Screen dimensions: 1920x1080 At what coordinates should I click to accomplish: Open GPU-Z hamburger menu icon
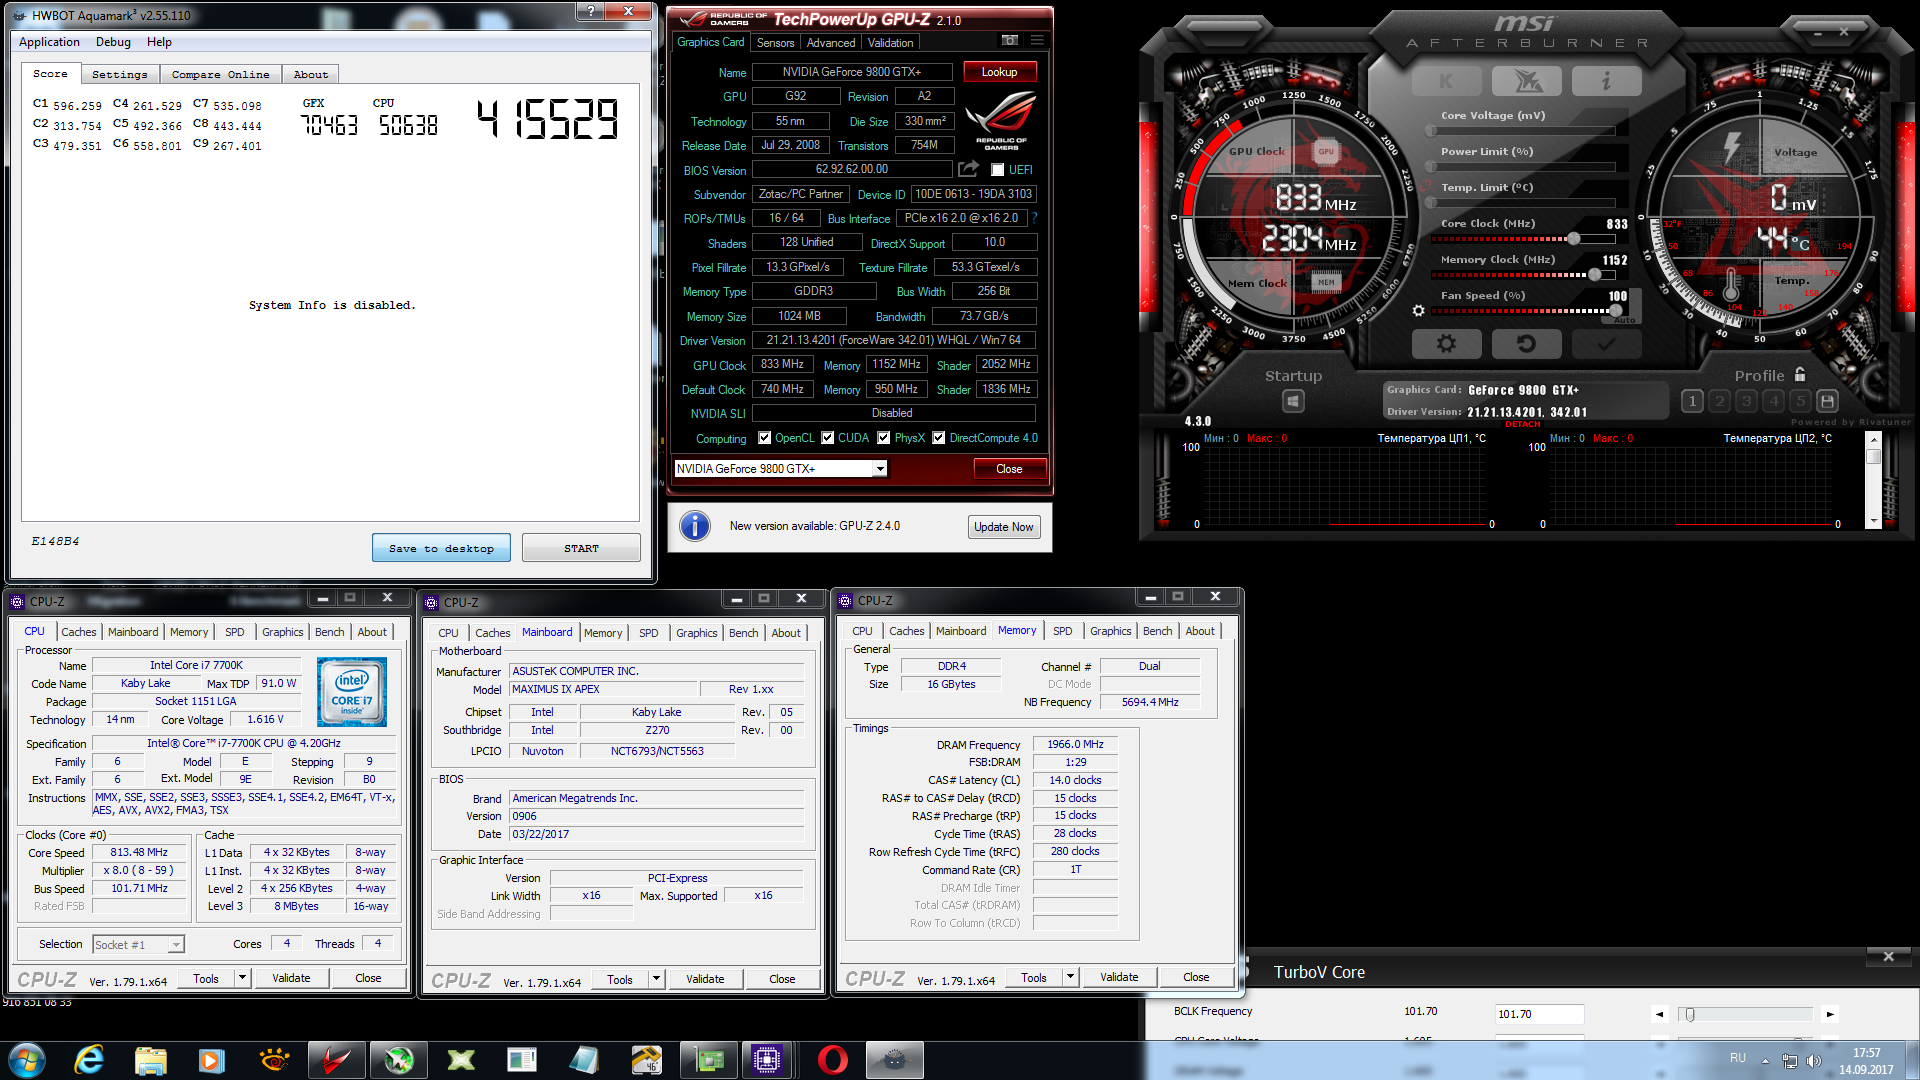pos(1037,40)
